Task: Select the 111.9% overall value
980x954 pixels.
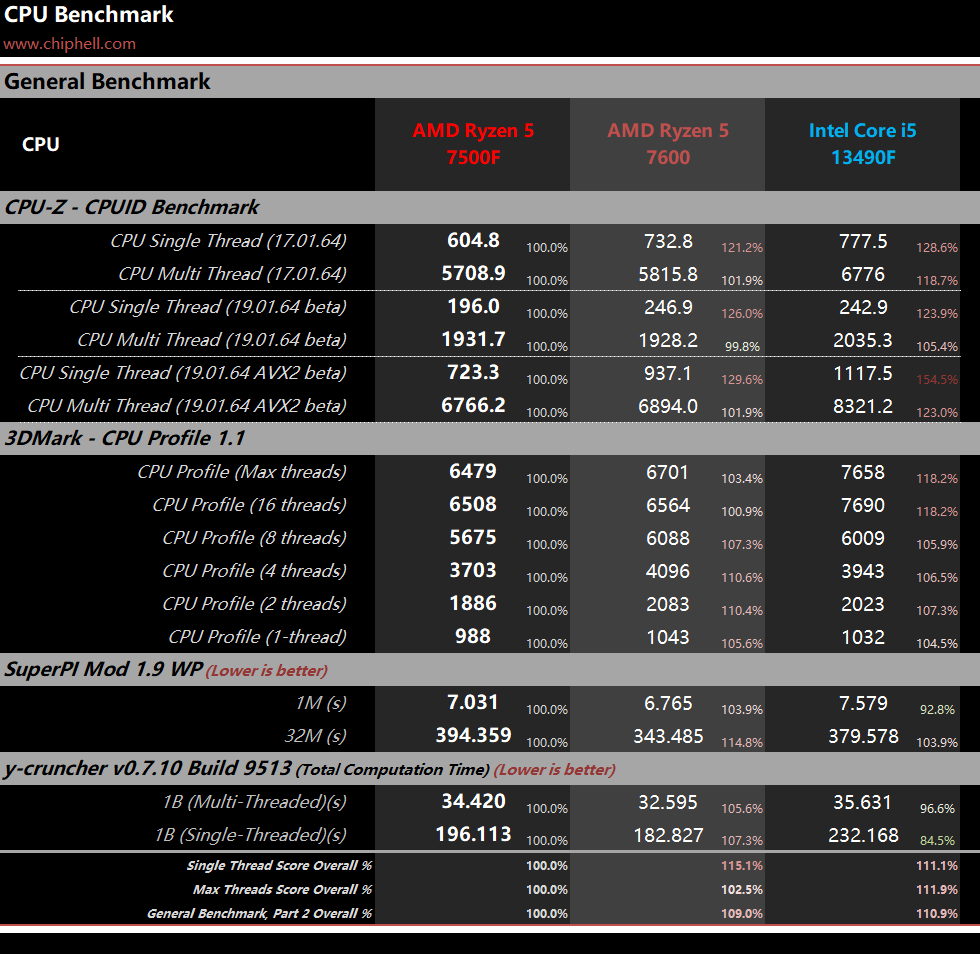Action: (937, 890)
